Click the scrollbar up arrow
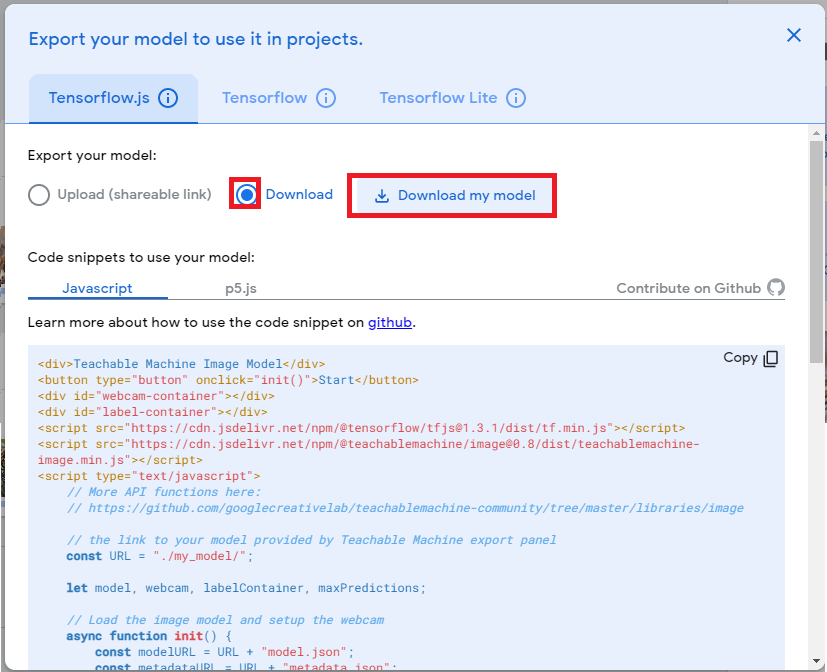The width and height of the screenshot is (827, 672). pyautogui.click(x=816, y=133)
